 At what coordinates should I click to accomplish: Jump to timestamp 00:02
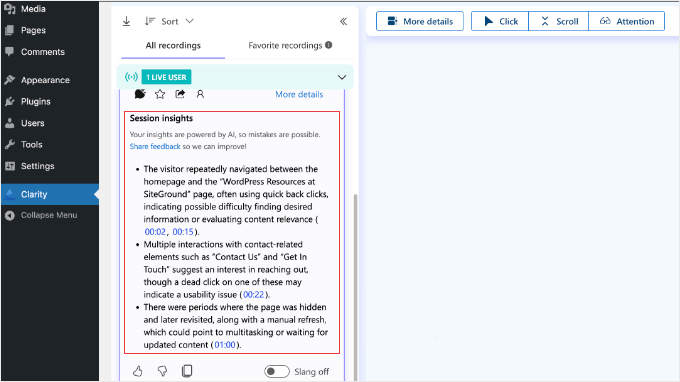(x=155, y=232)
